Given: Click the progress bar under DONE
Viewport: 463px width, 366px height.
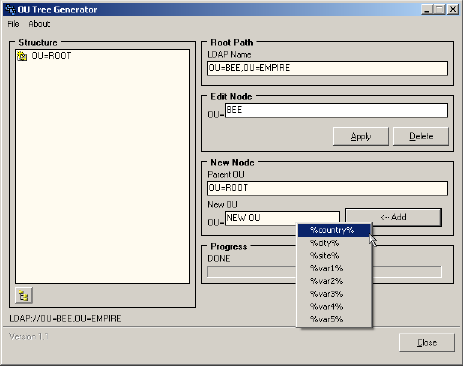Looking at the screenshot, I should [324, 272].
